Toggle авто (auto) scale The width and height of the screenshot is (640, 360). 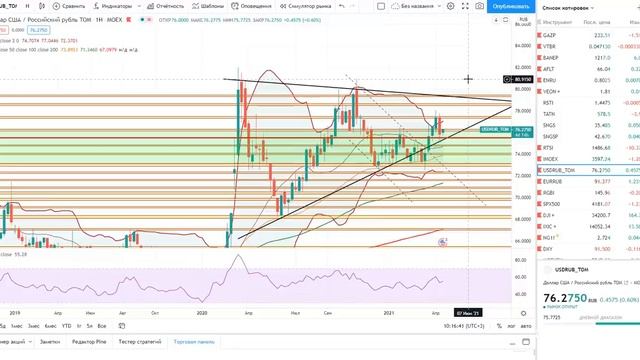526,326
